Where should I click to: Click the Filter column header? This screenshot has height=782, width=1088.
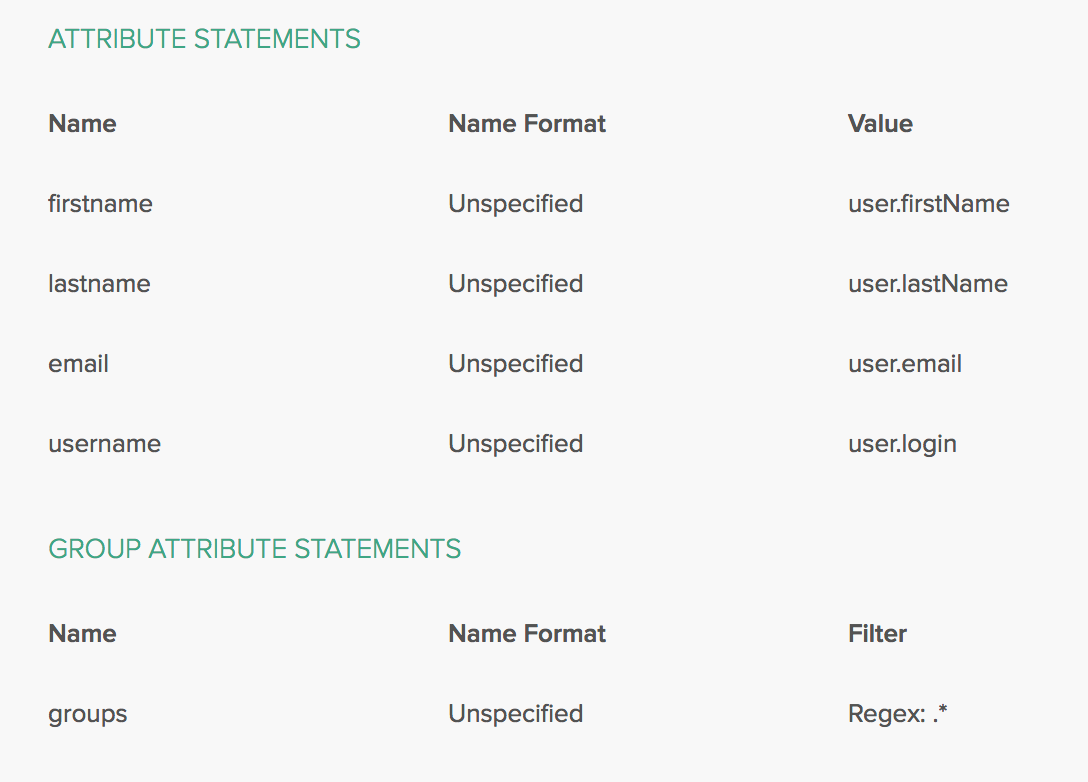[x=877, y=634]
